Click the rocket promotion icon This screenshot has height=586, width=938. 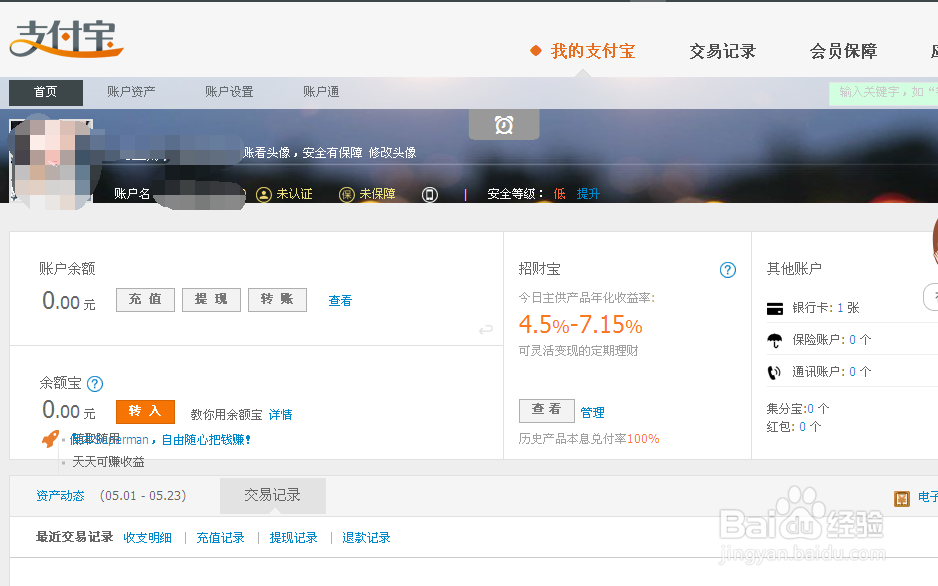(50, 439)
